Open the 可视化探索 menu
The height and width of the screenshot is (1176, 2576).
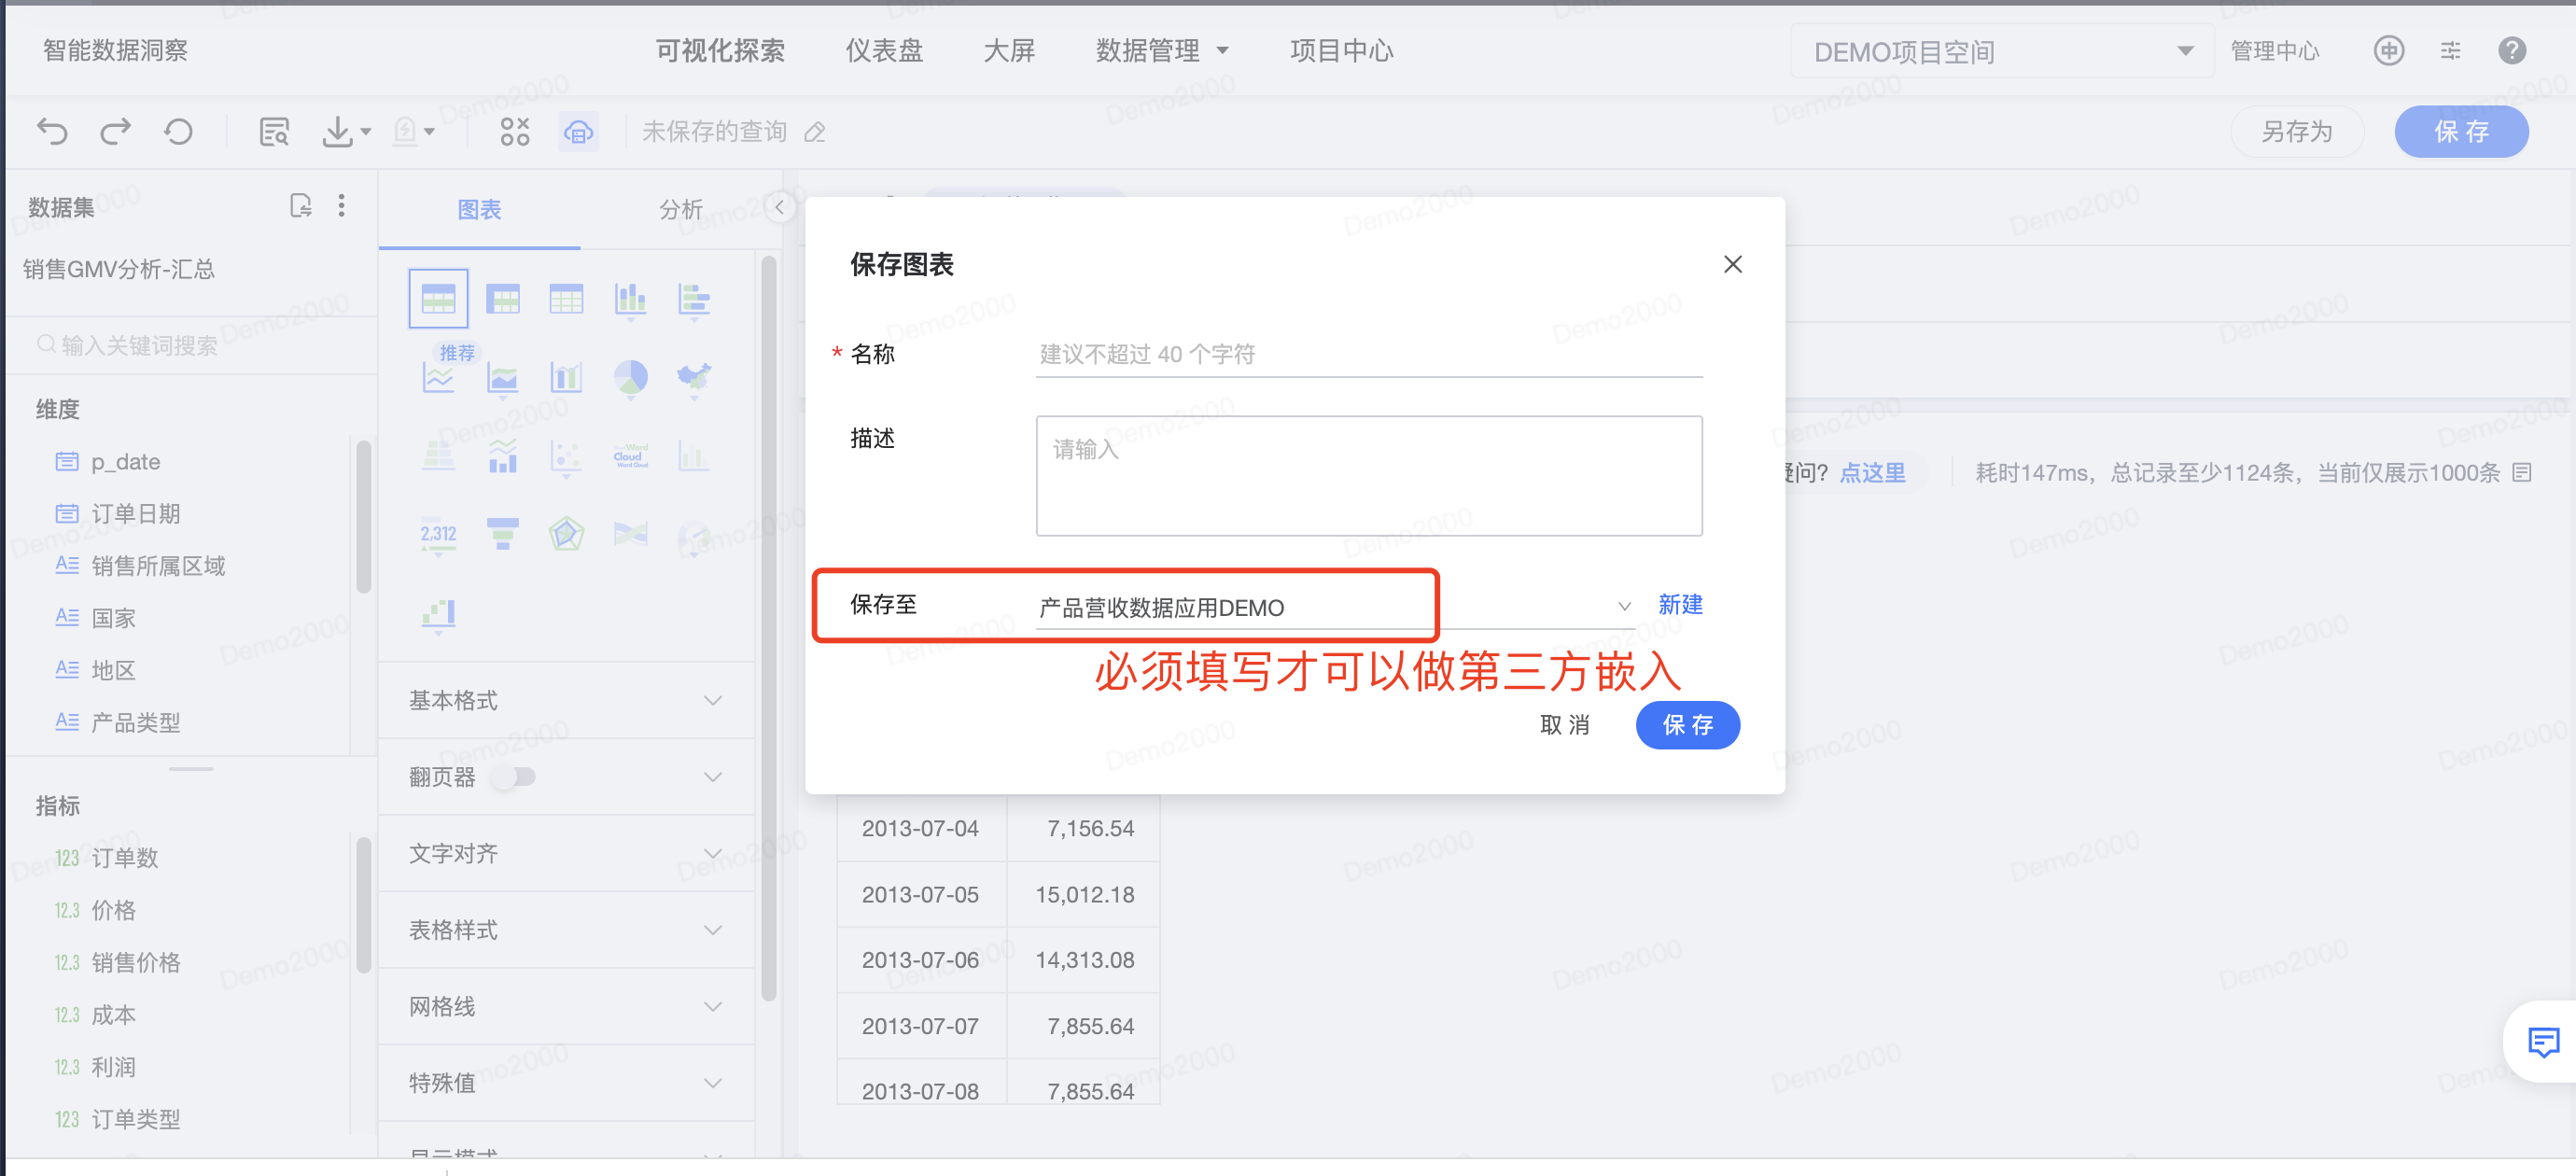(x=720, y=50)
